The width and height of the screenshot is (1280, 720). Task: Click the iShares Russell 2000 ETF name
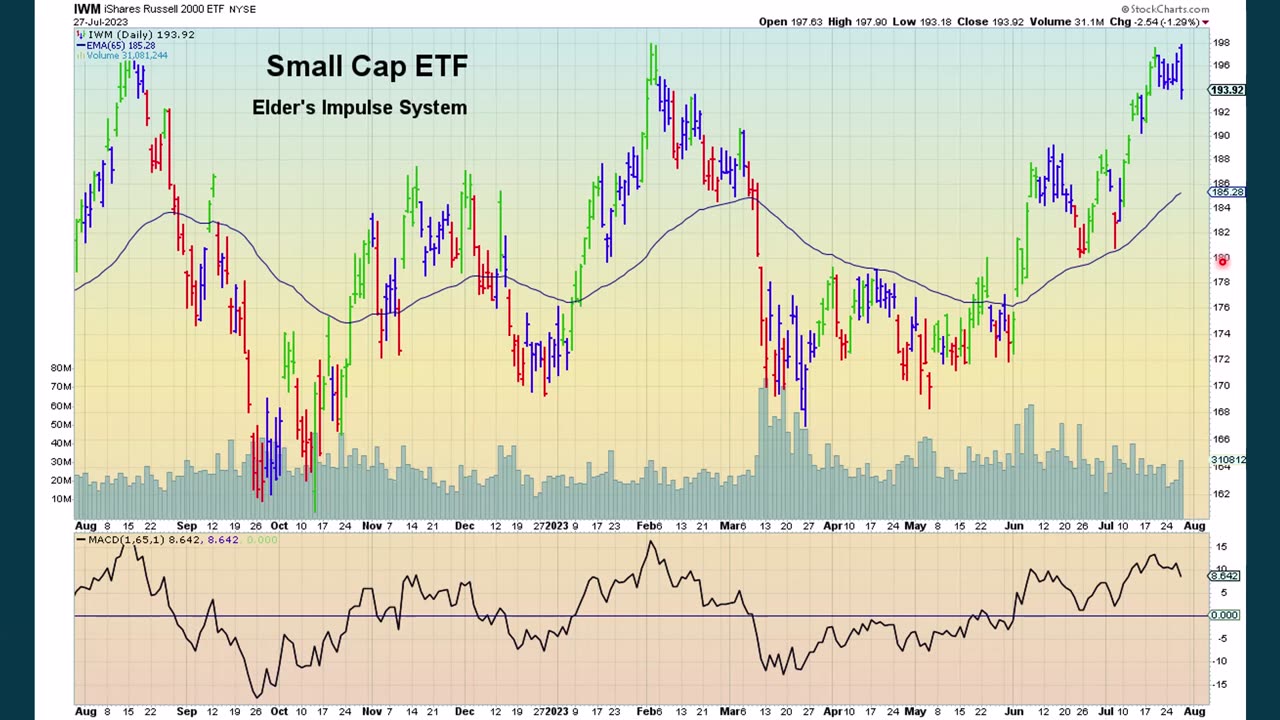(x=166, y=9)
